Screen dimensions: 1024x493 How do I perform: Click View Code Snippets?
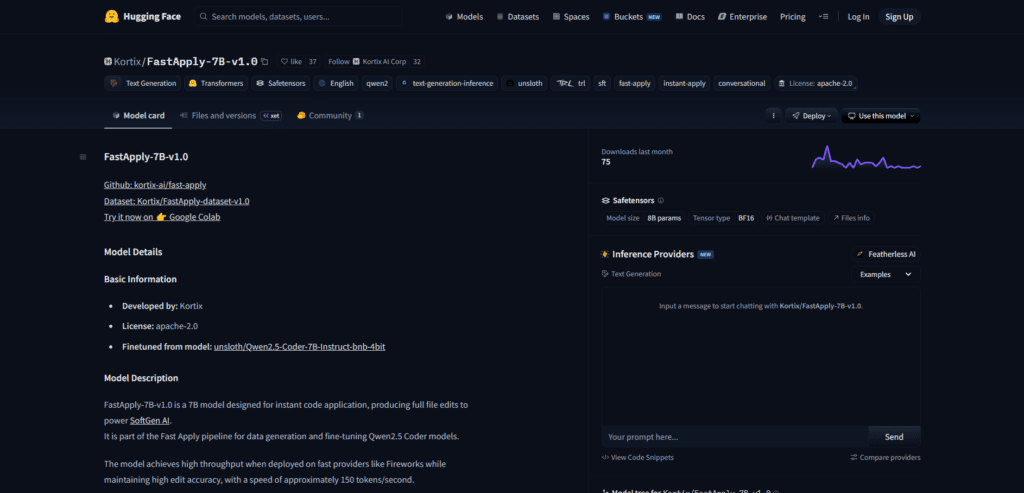coord(637,458)
